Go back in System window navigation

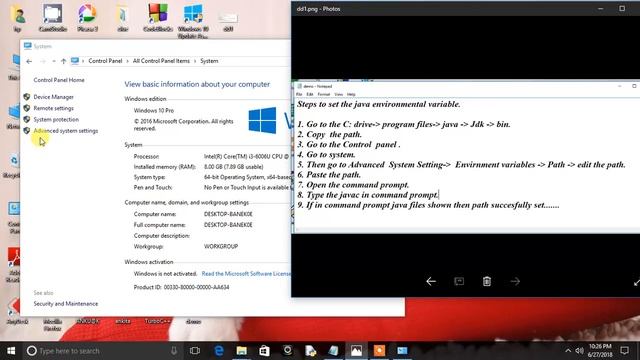pos(29,61)
